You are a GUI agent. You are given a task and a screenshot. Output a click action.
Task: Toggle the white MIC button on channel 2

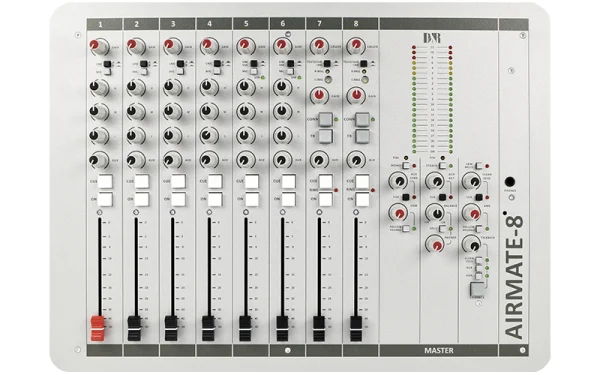tap(143, 71)
